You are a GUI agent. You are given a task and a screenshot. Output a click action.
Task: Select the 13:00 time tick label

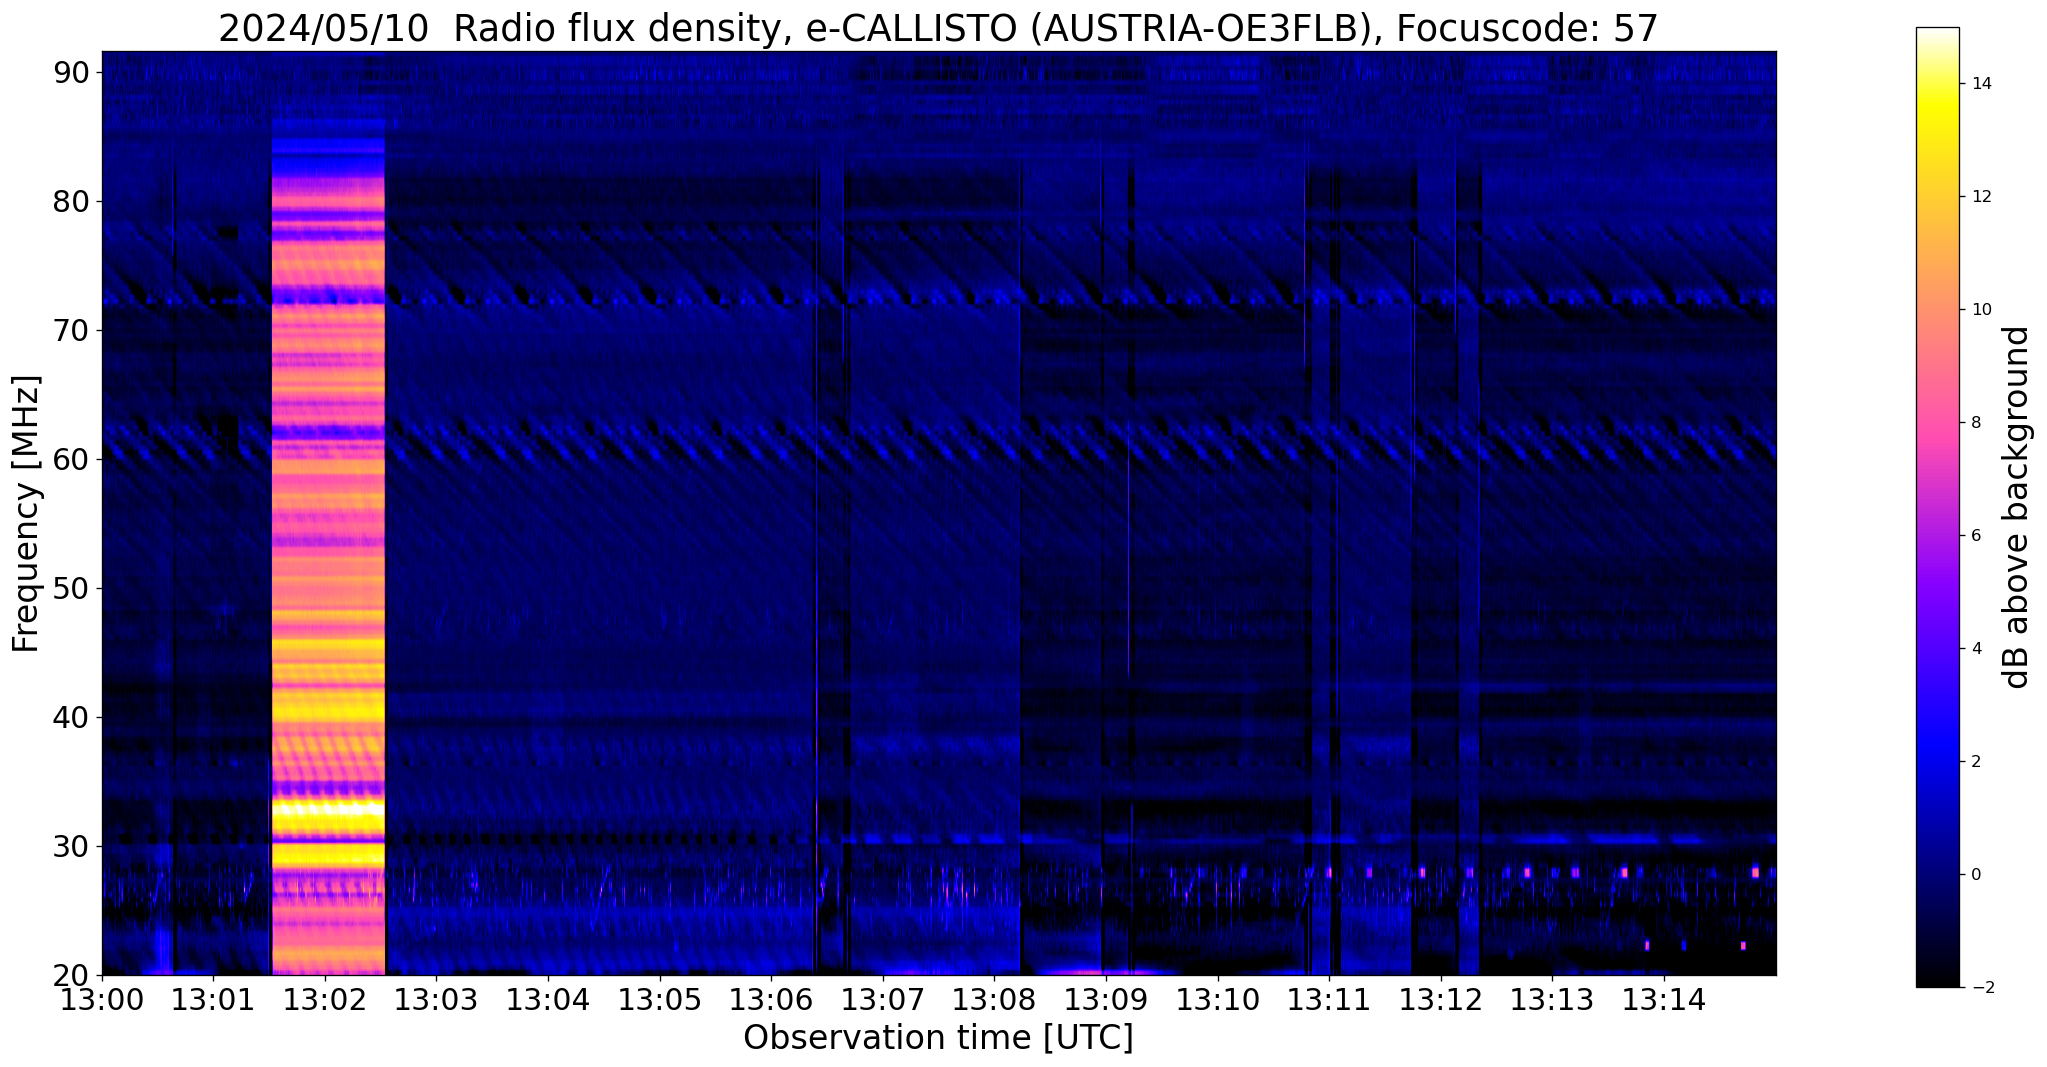coord(102,999)
